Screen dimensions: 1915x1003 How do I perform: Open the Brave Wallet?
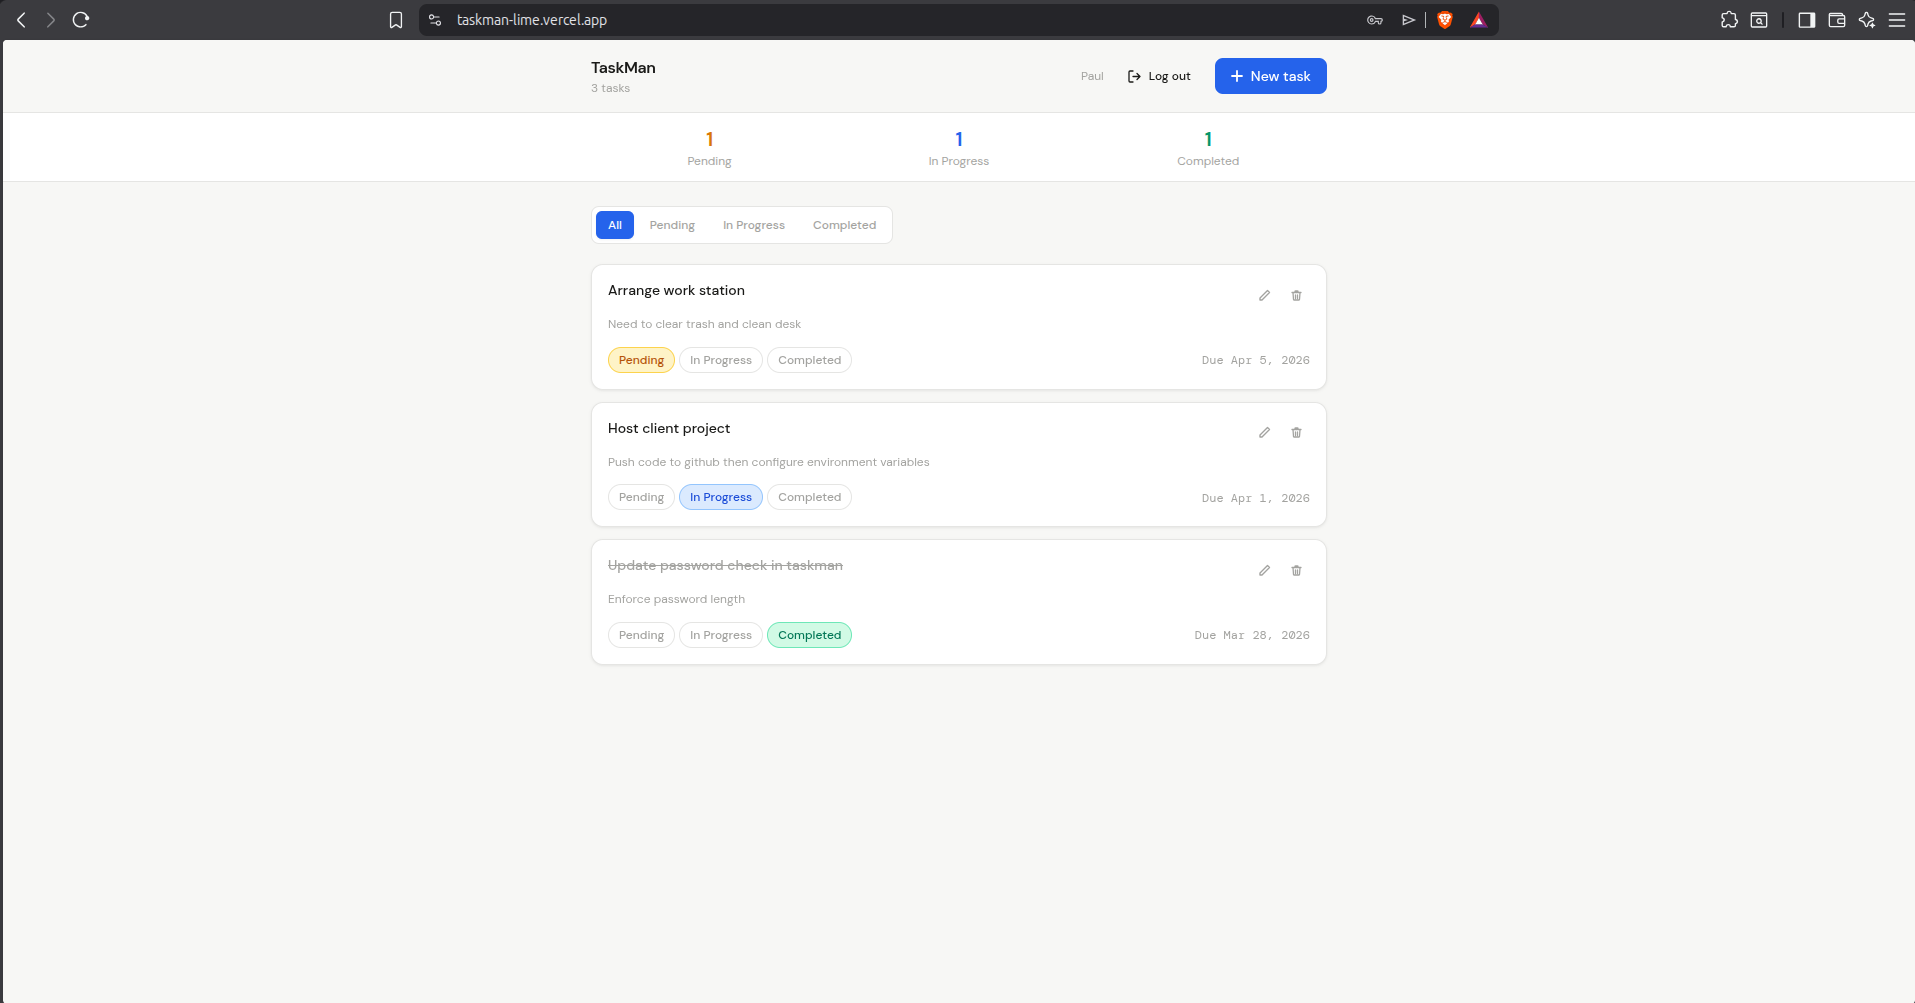1837,19
